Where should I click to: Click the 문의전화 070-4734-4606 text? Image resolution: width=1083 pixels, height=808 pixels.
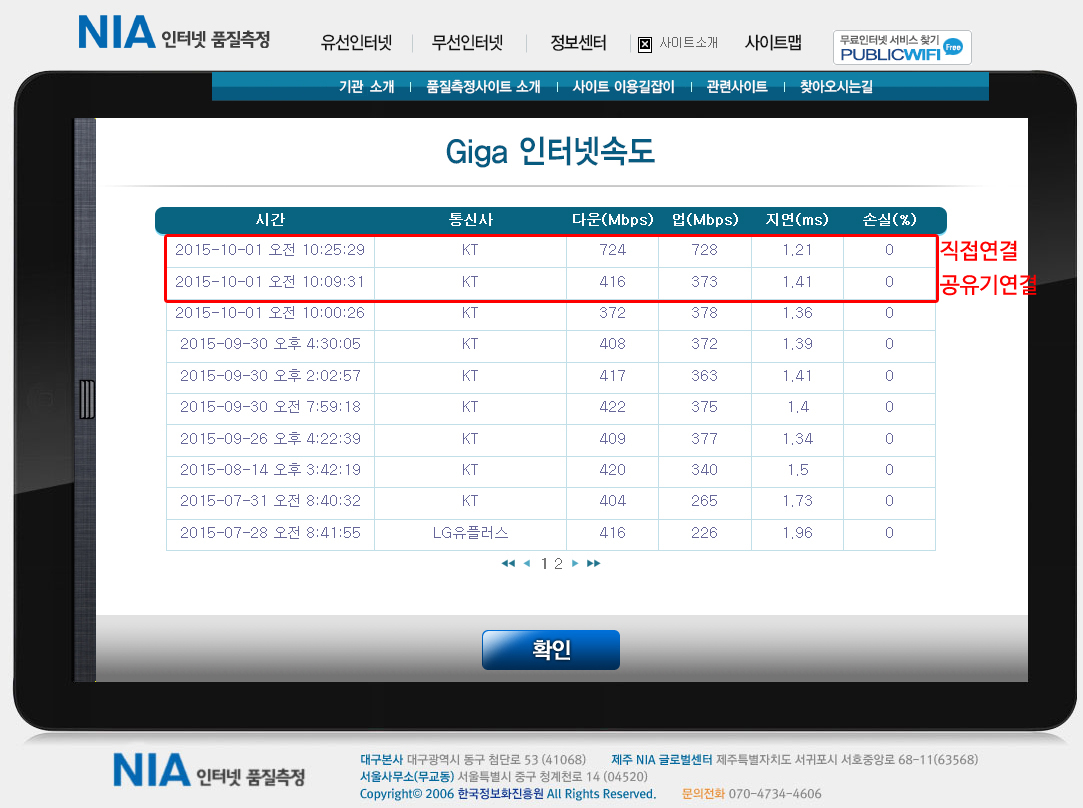[751, 793]
